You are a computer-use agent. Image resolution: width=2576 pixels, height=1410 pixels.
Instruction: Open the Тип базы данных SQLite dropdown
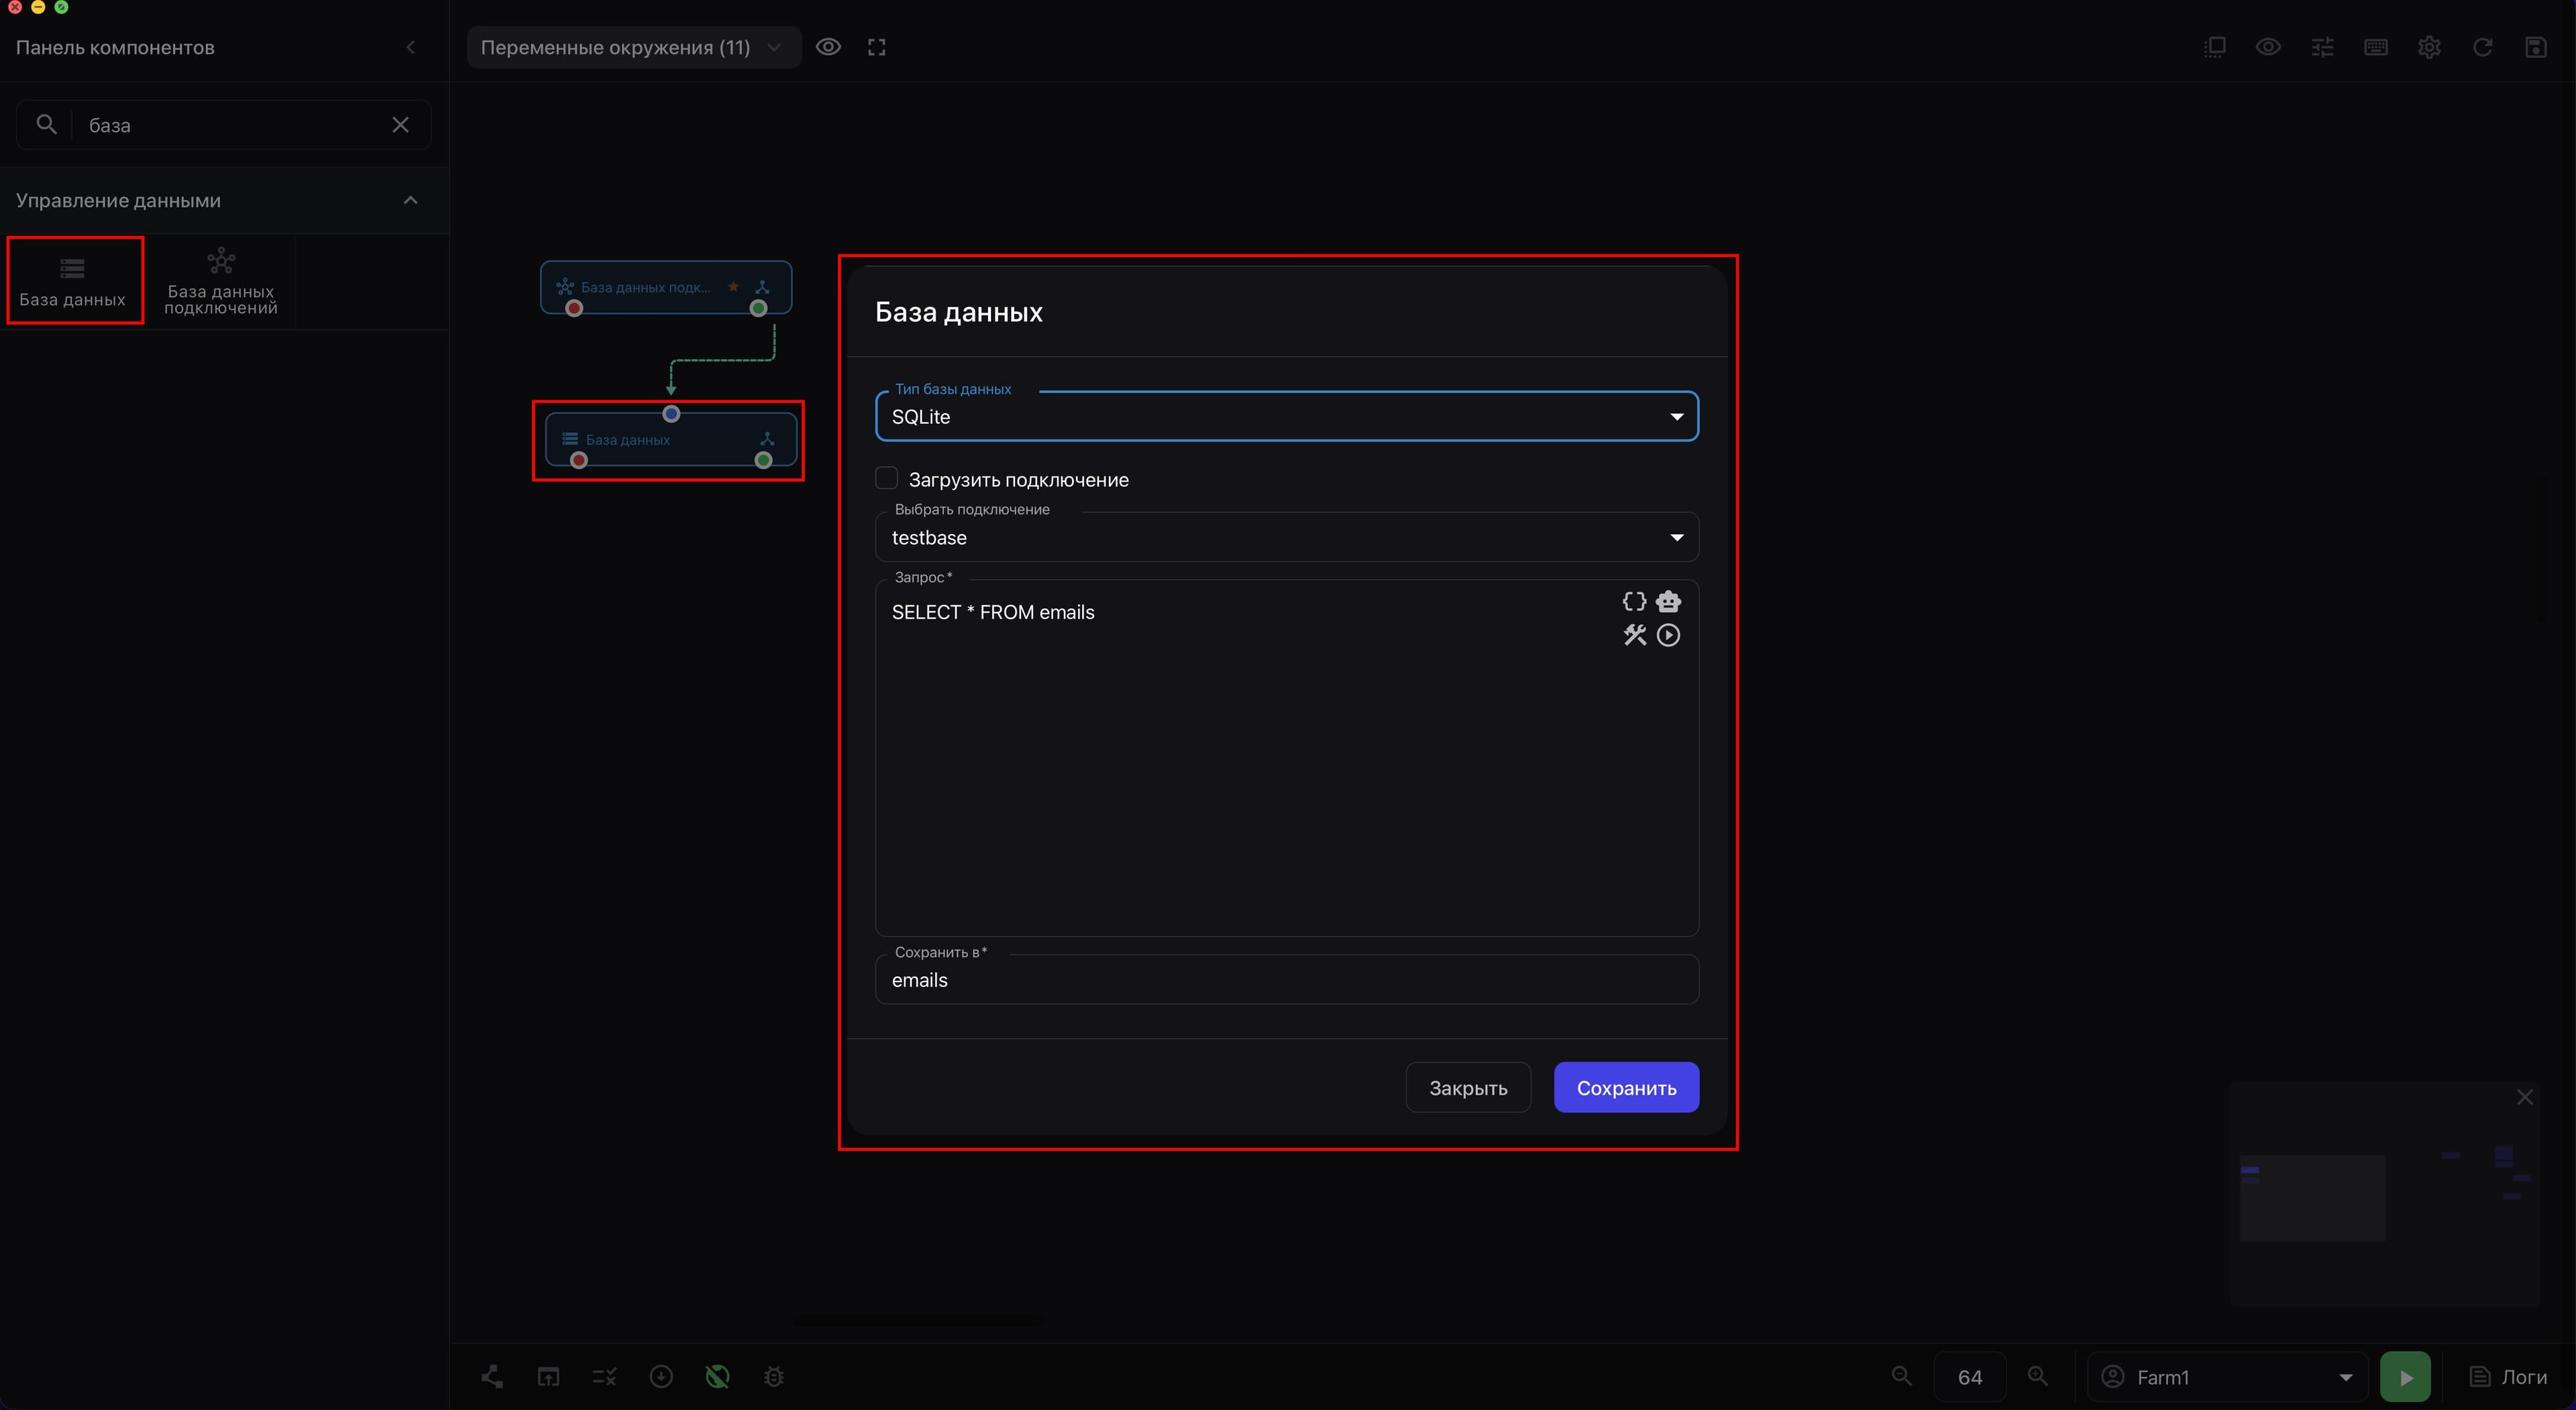(x=1287, y=416)
